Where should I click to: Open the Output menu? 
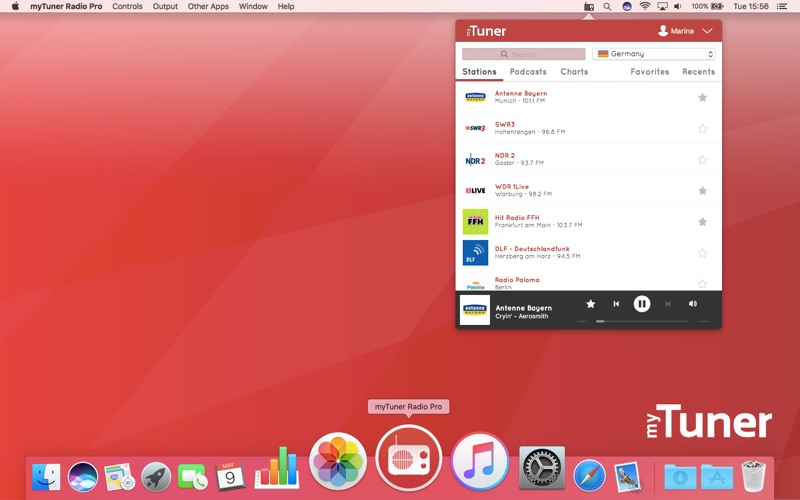click(165, 7)
